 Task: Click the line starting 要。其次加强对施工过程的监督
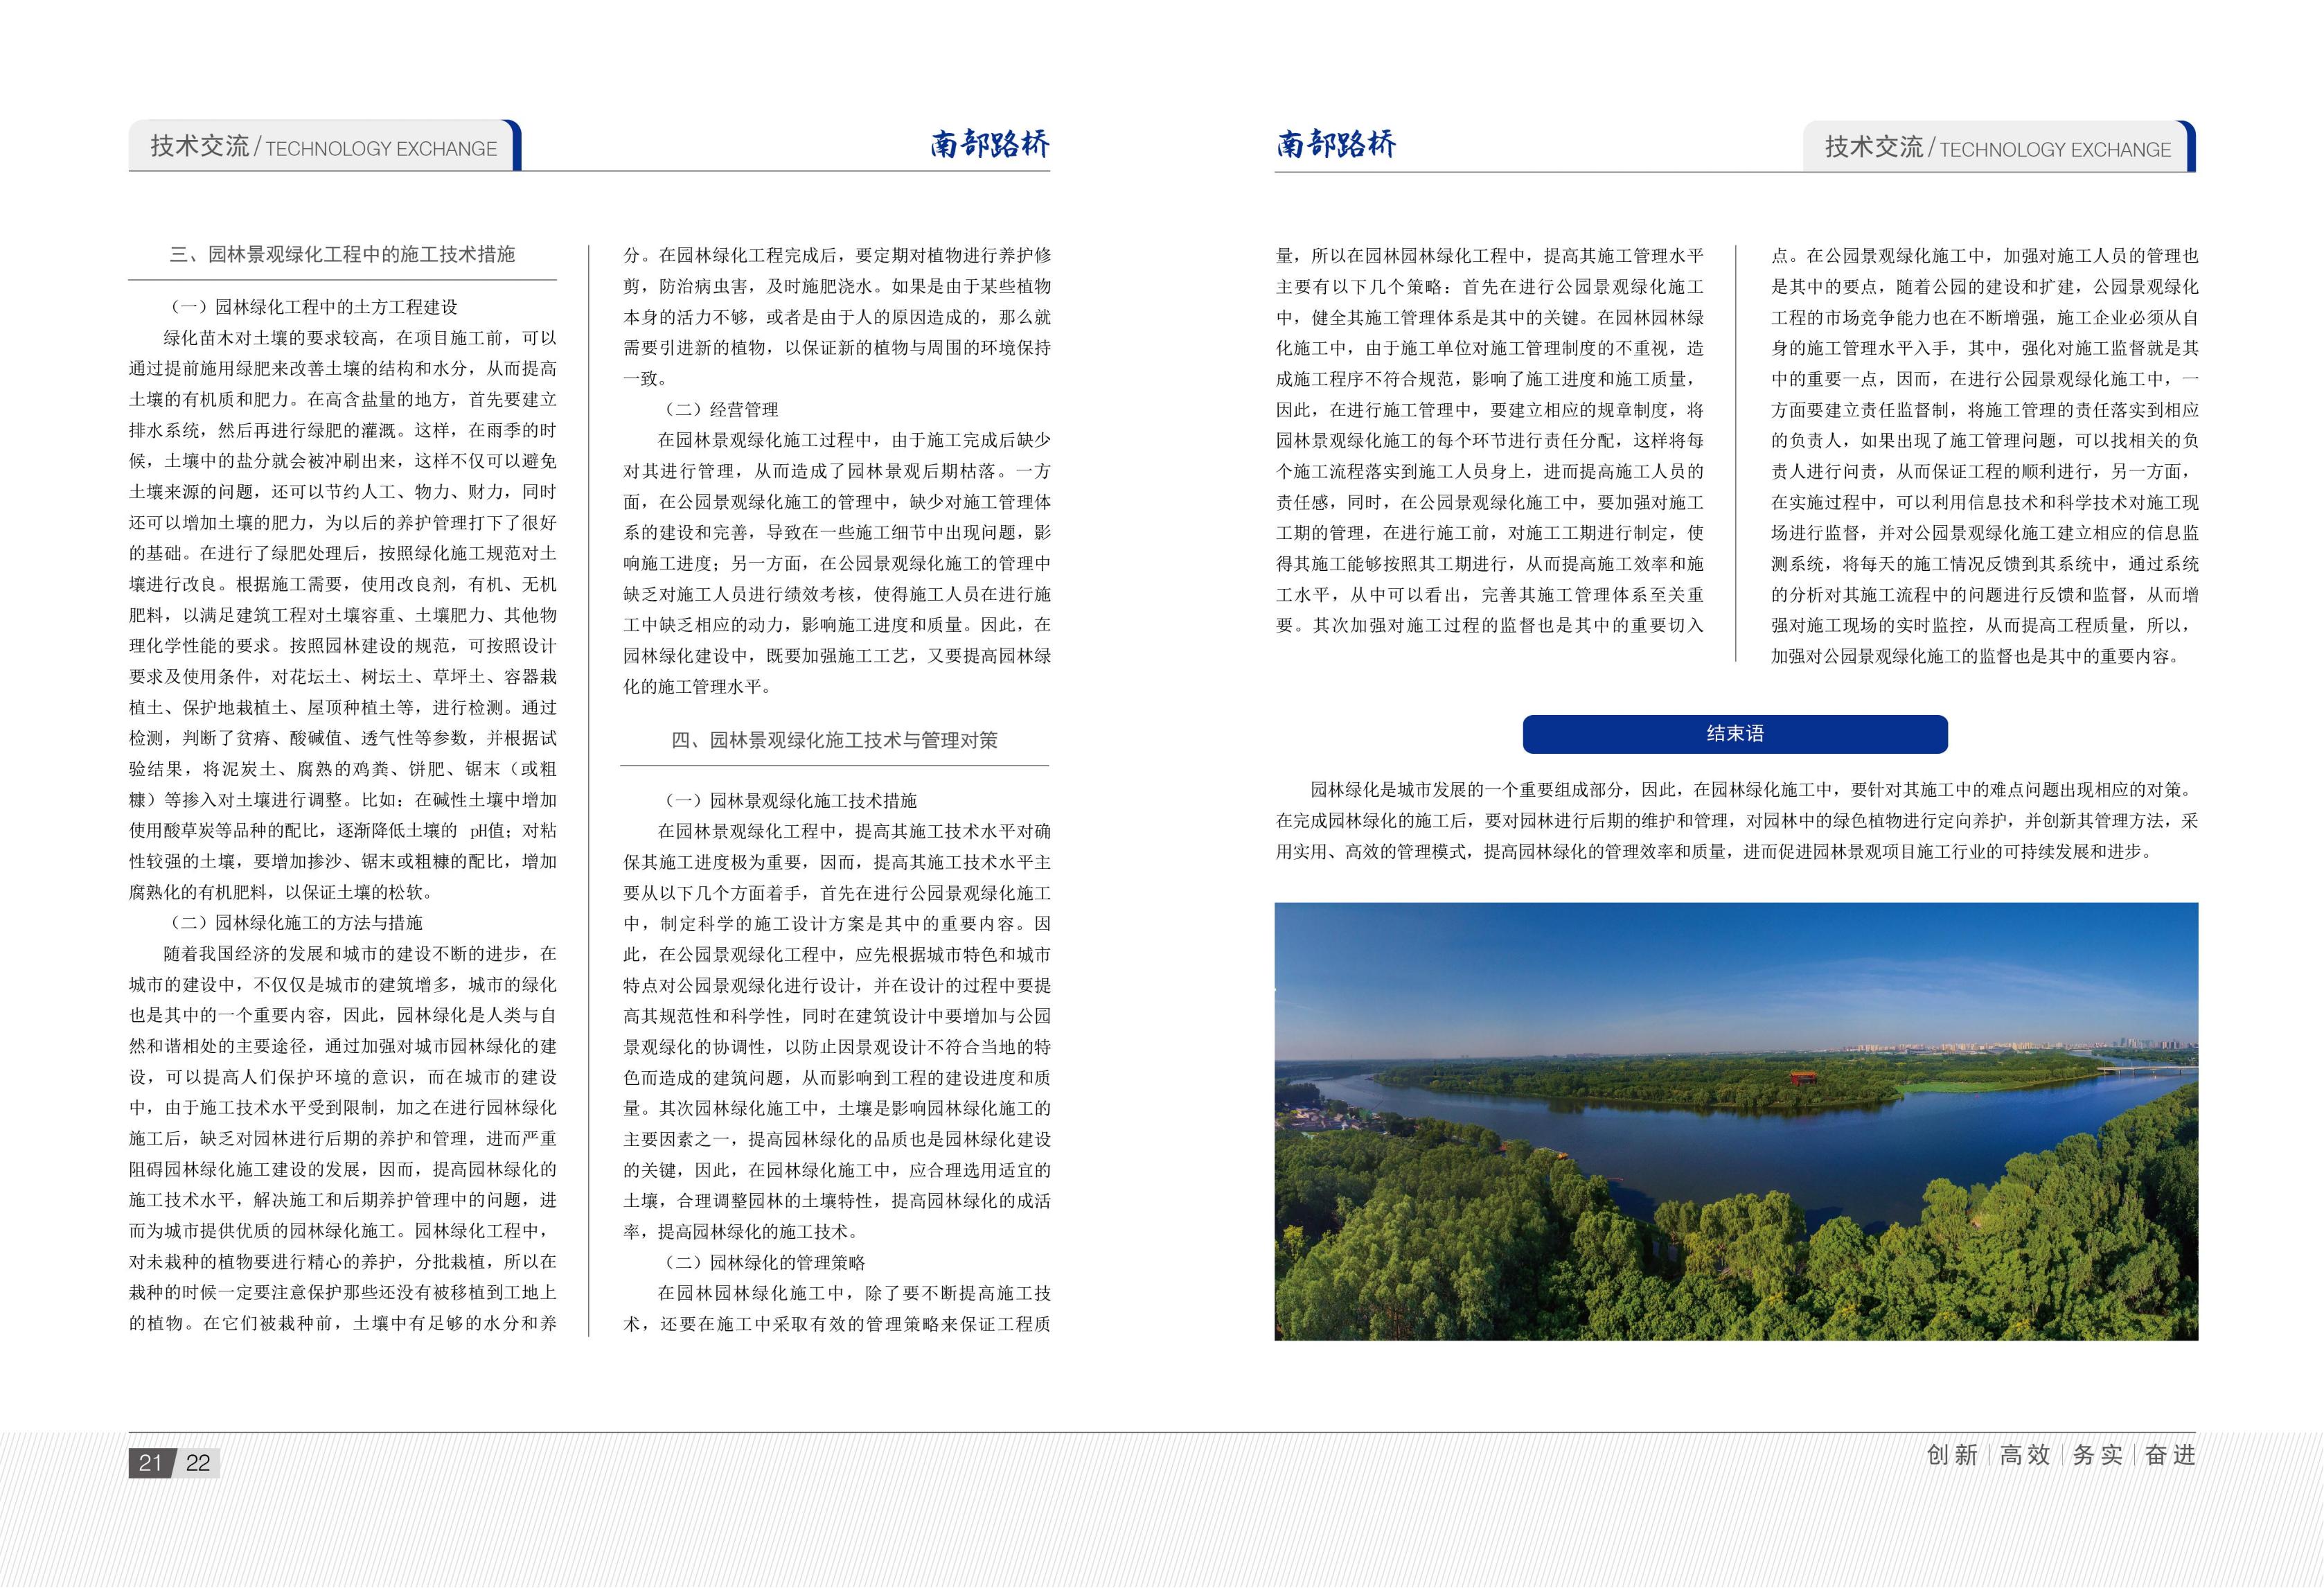click(1490, 625)
